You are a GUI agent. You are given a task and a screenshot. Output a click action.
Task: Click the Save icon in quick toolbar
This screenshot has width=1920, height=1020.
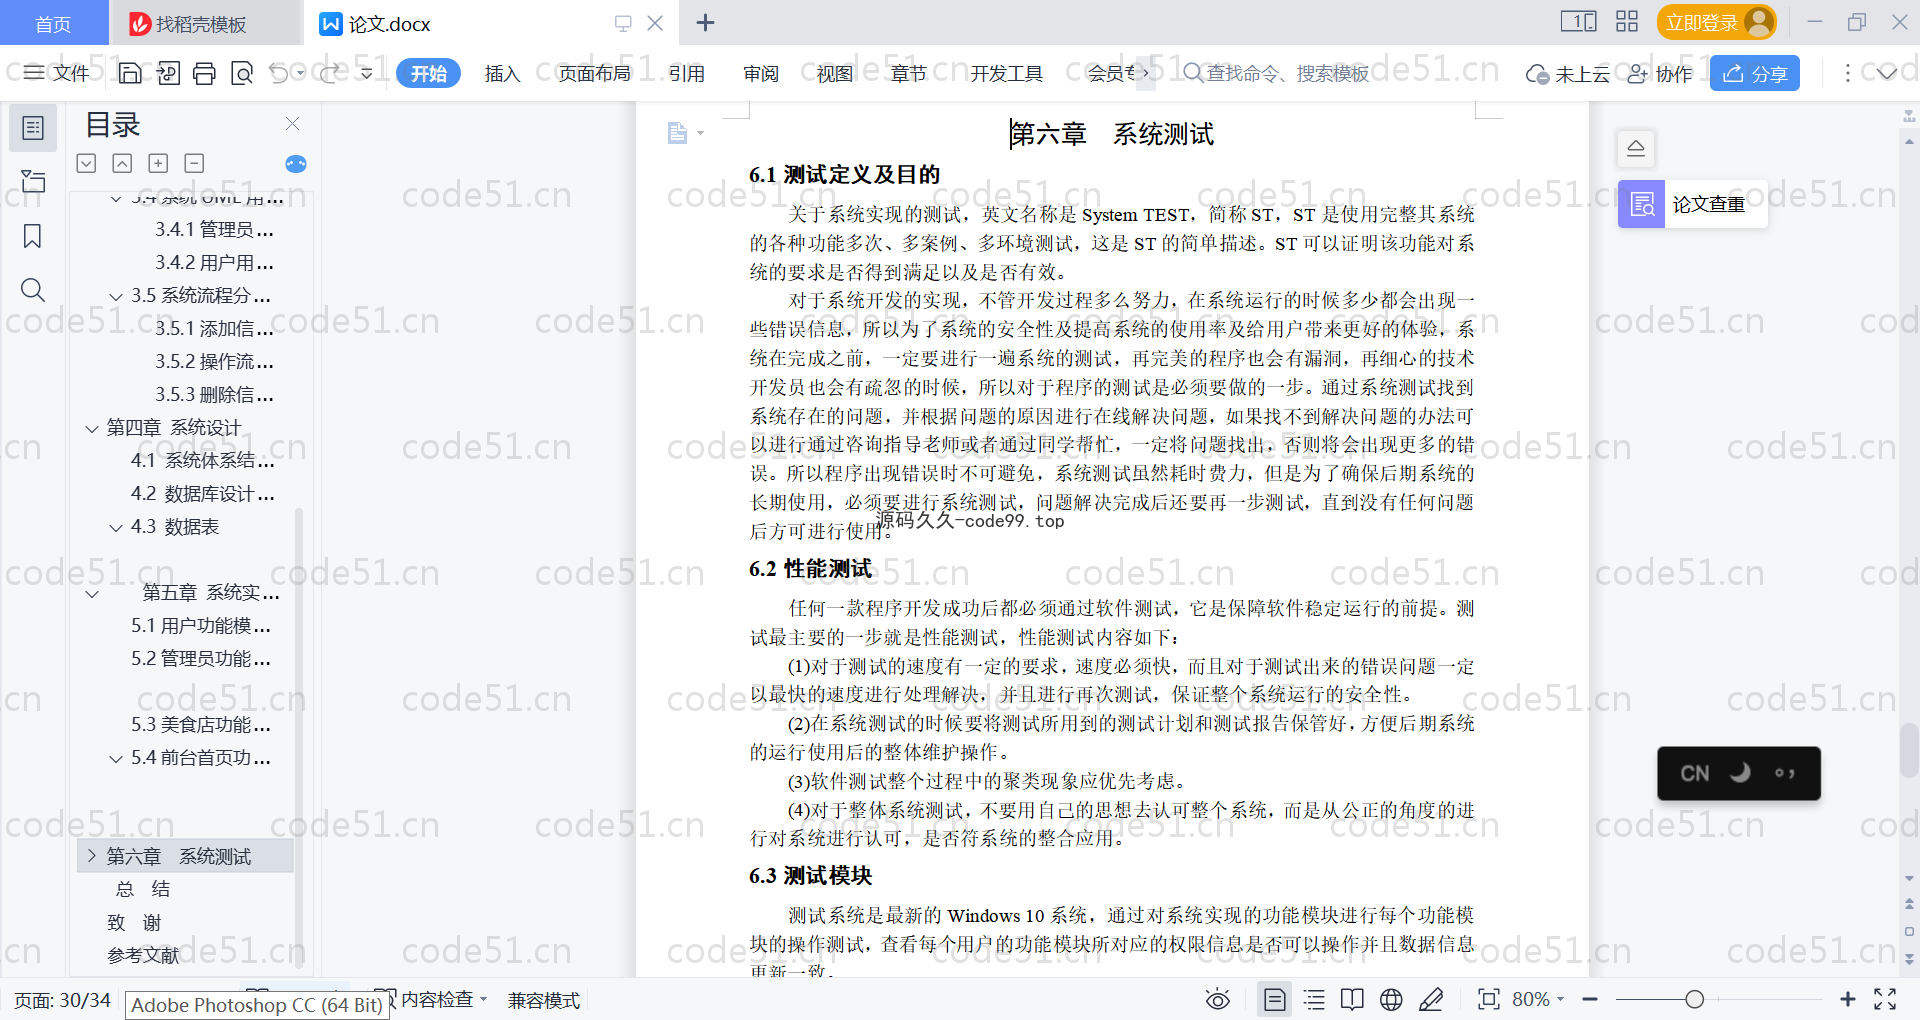click(130, 73)
